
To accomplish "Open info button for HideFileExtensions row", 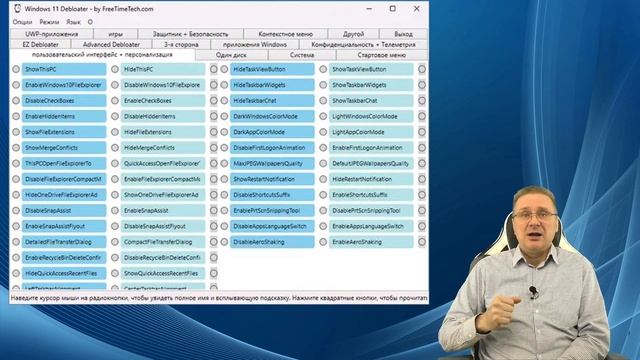I will point(213,132).
